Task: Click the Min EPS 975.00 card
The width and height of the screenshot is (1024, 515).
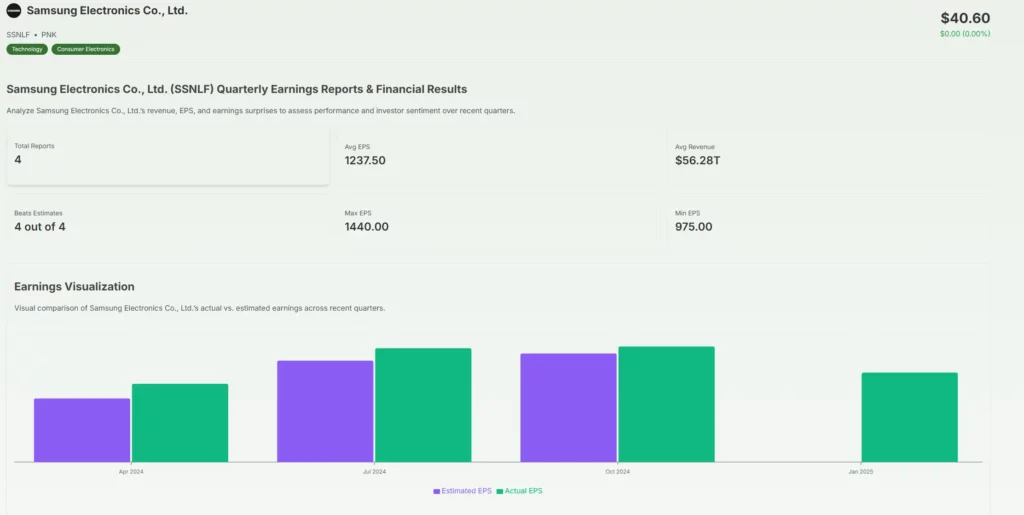Action: click(828, 221)
